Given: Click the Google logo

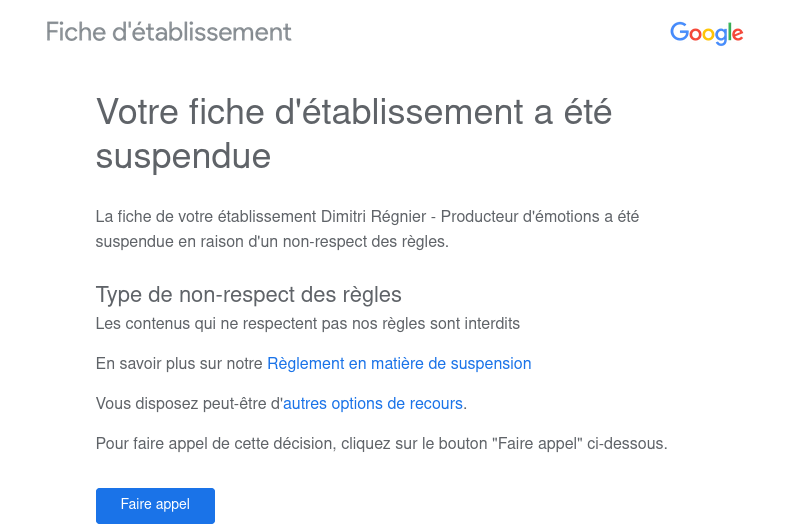Looking at the screenshot, I should [x=706, y=33].
